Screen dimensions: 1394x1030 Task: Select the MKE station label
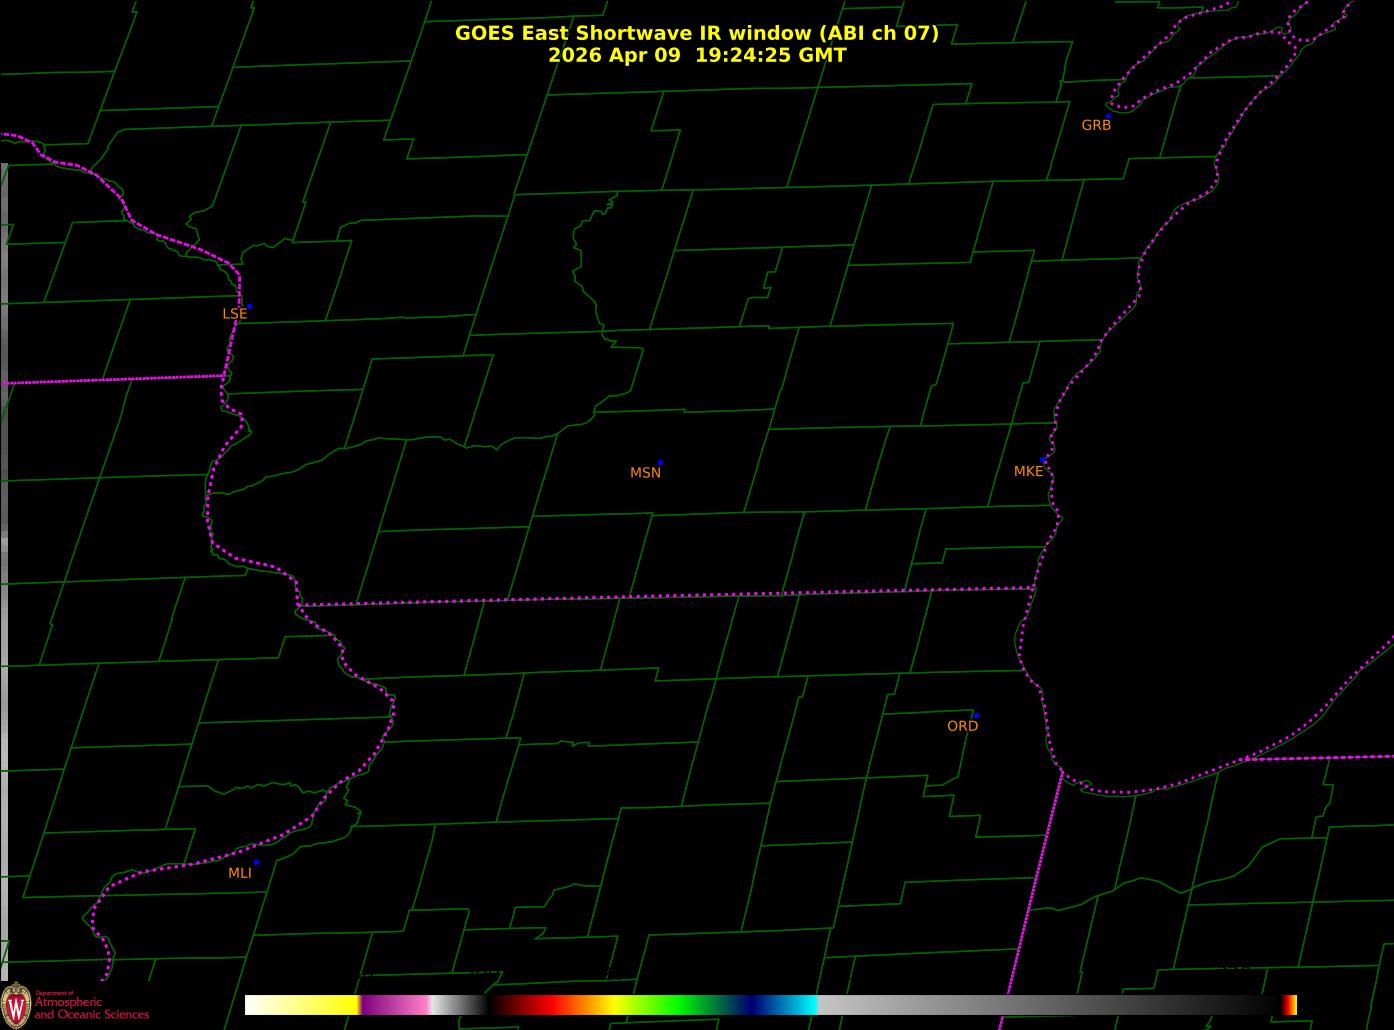point(1028,471)
